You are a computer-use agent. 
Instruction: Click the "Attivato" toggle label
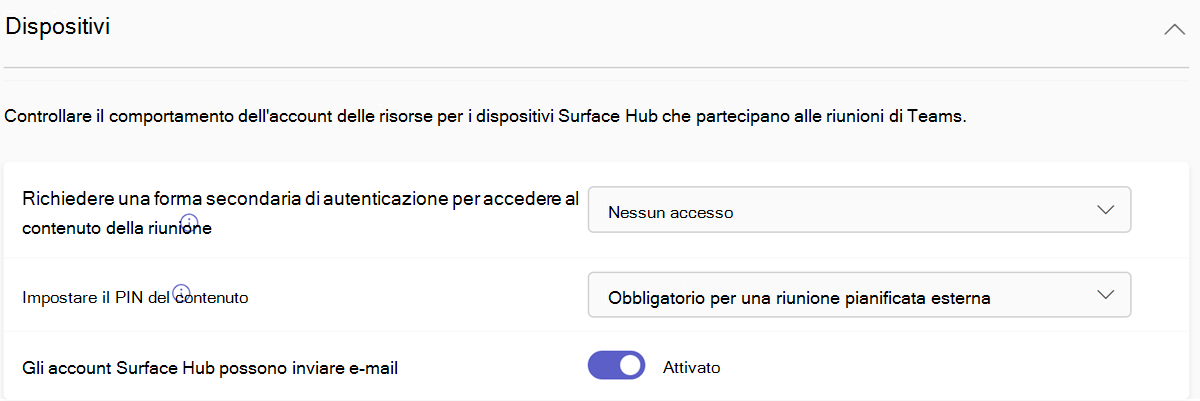[x=691, y=368]
